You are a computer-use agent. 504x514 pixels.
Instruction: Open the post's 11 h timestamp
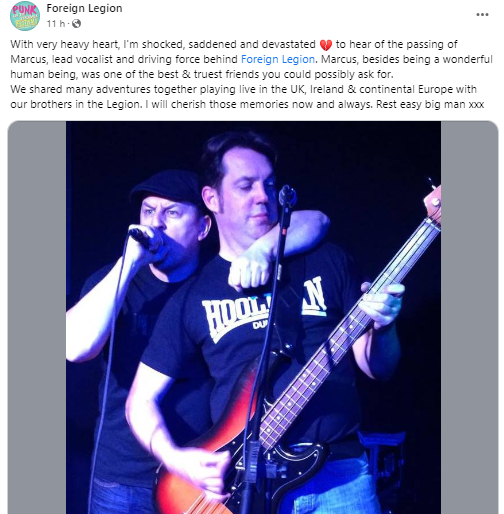(x=56, y=24)
